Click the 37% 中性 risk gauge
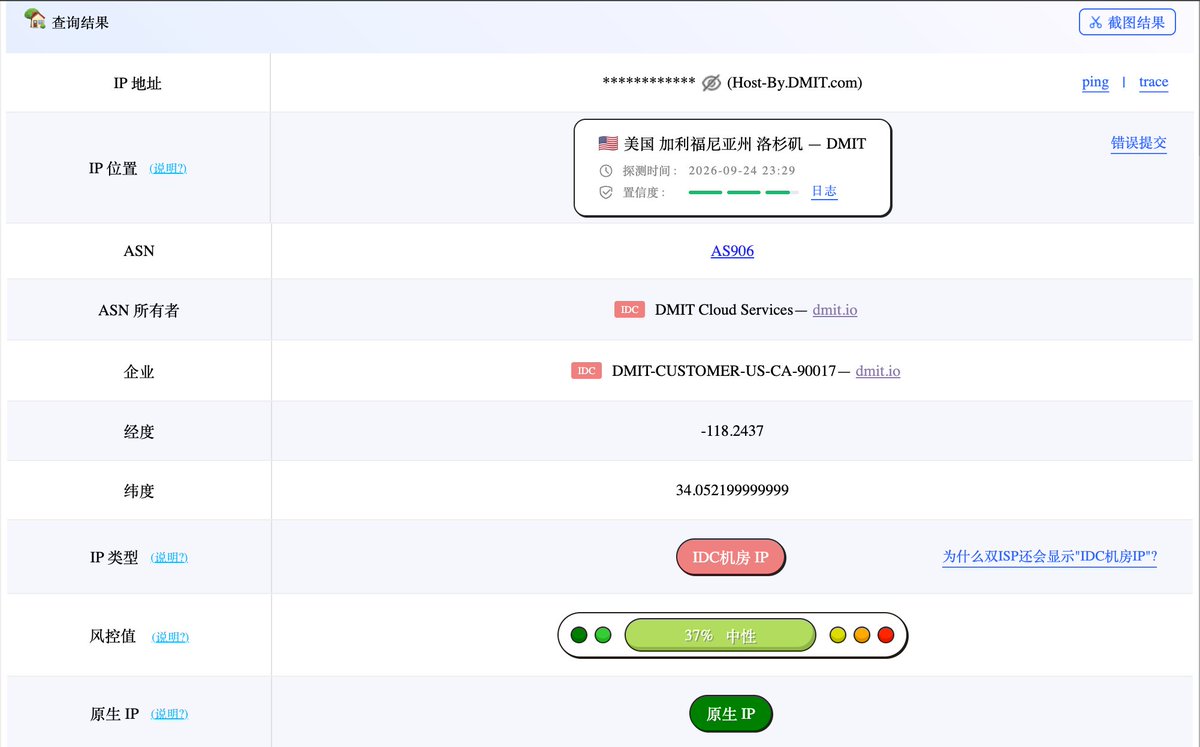 720,635
